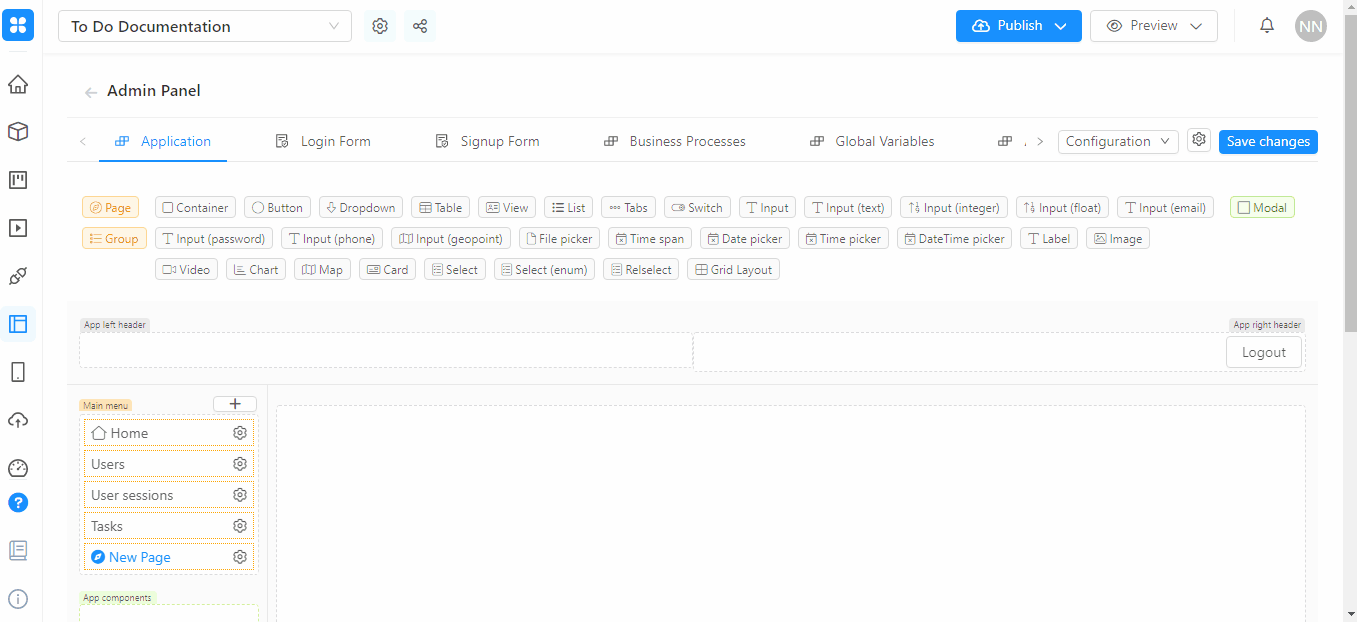Expand the To Do Documentation project dropdown

(205, 27)
